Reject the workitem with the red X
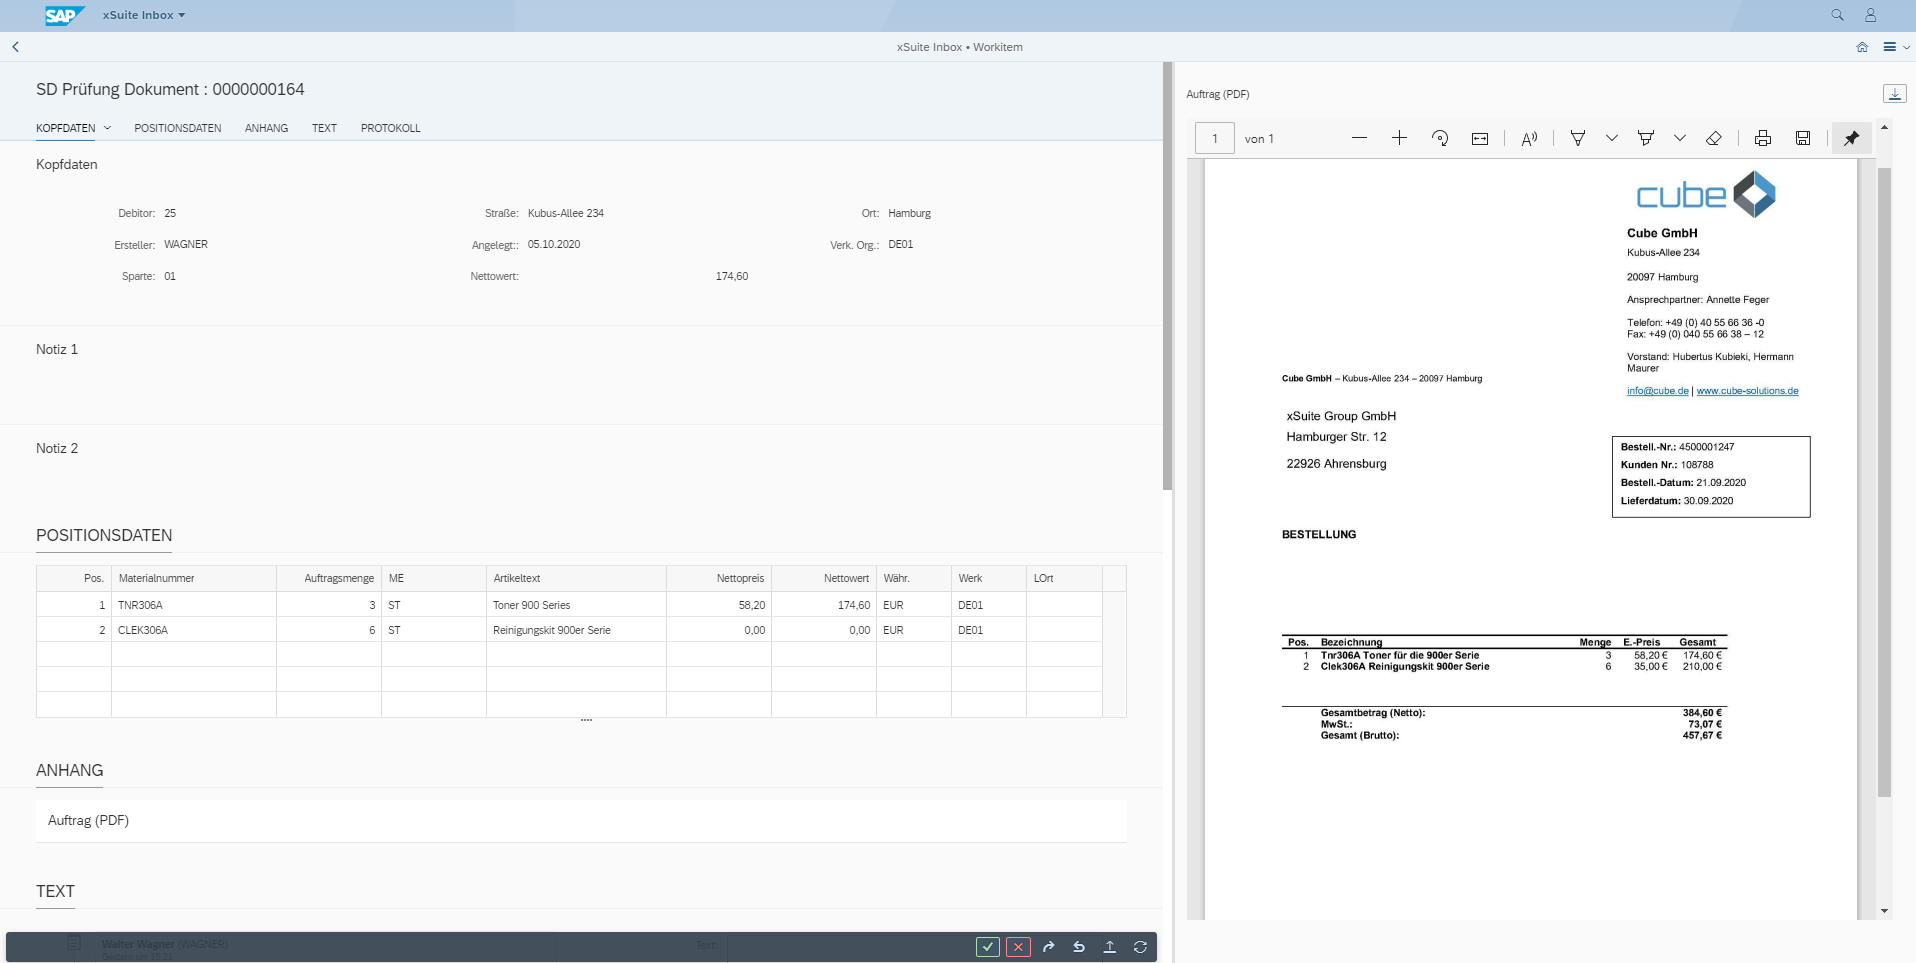 click(1018, 946)
